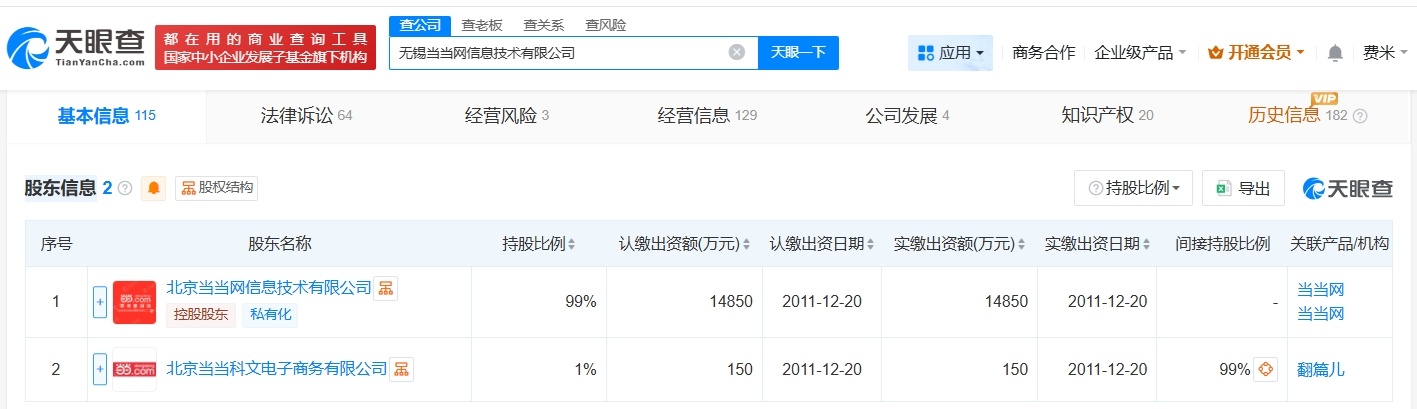The width and height of the screenshot is (1417, 409).
Task: Open the 持股比例 filter dropdown
Action: coord(1134,188)
